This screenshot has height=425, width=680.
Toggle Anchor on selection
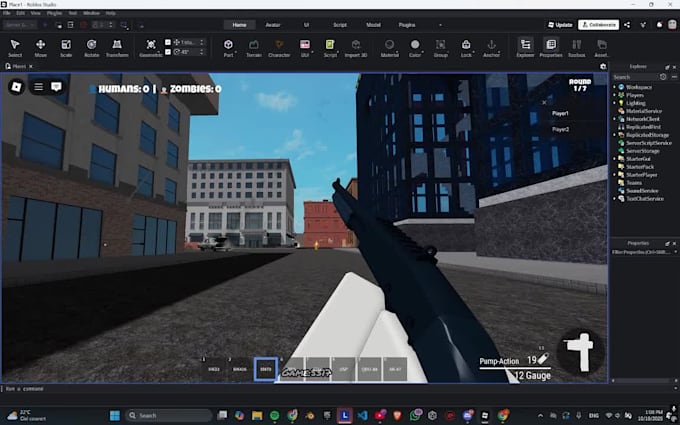491,48
